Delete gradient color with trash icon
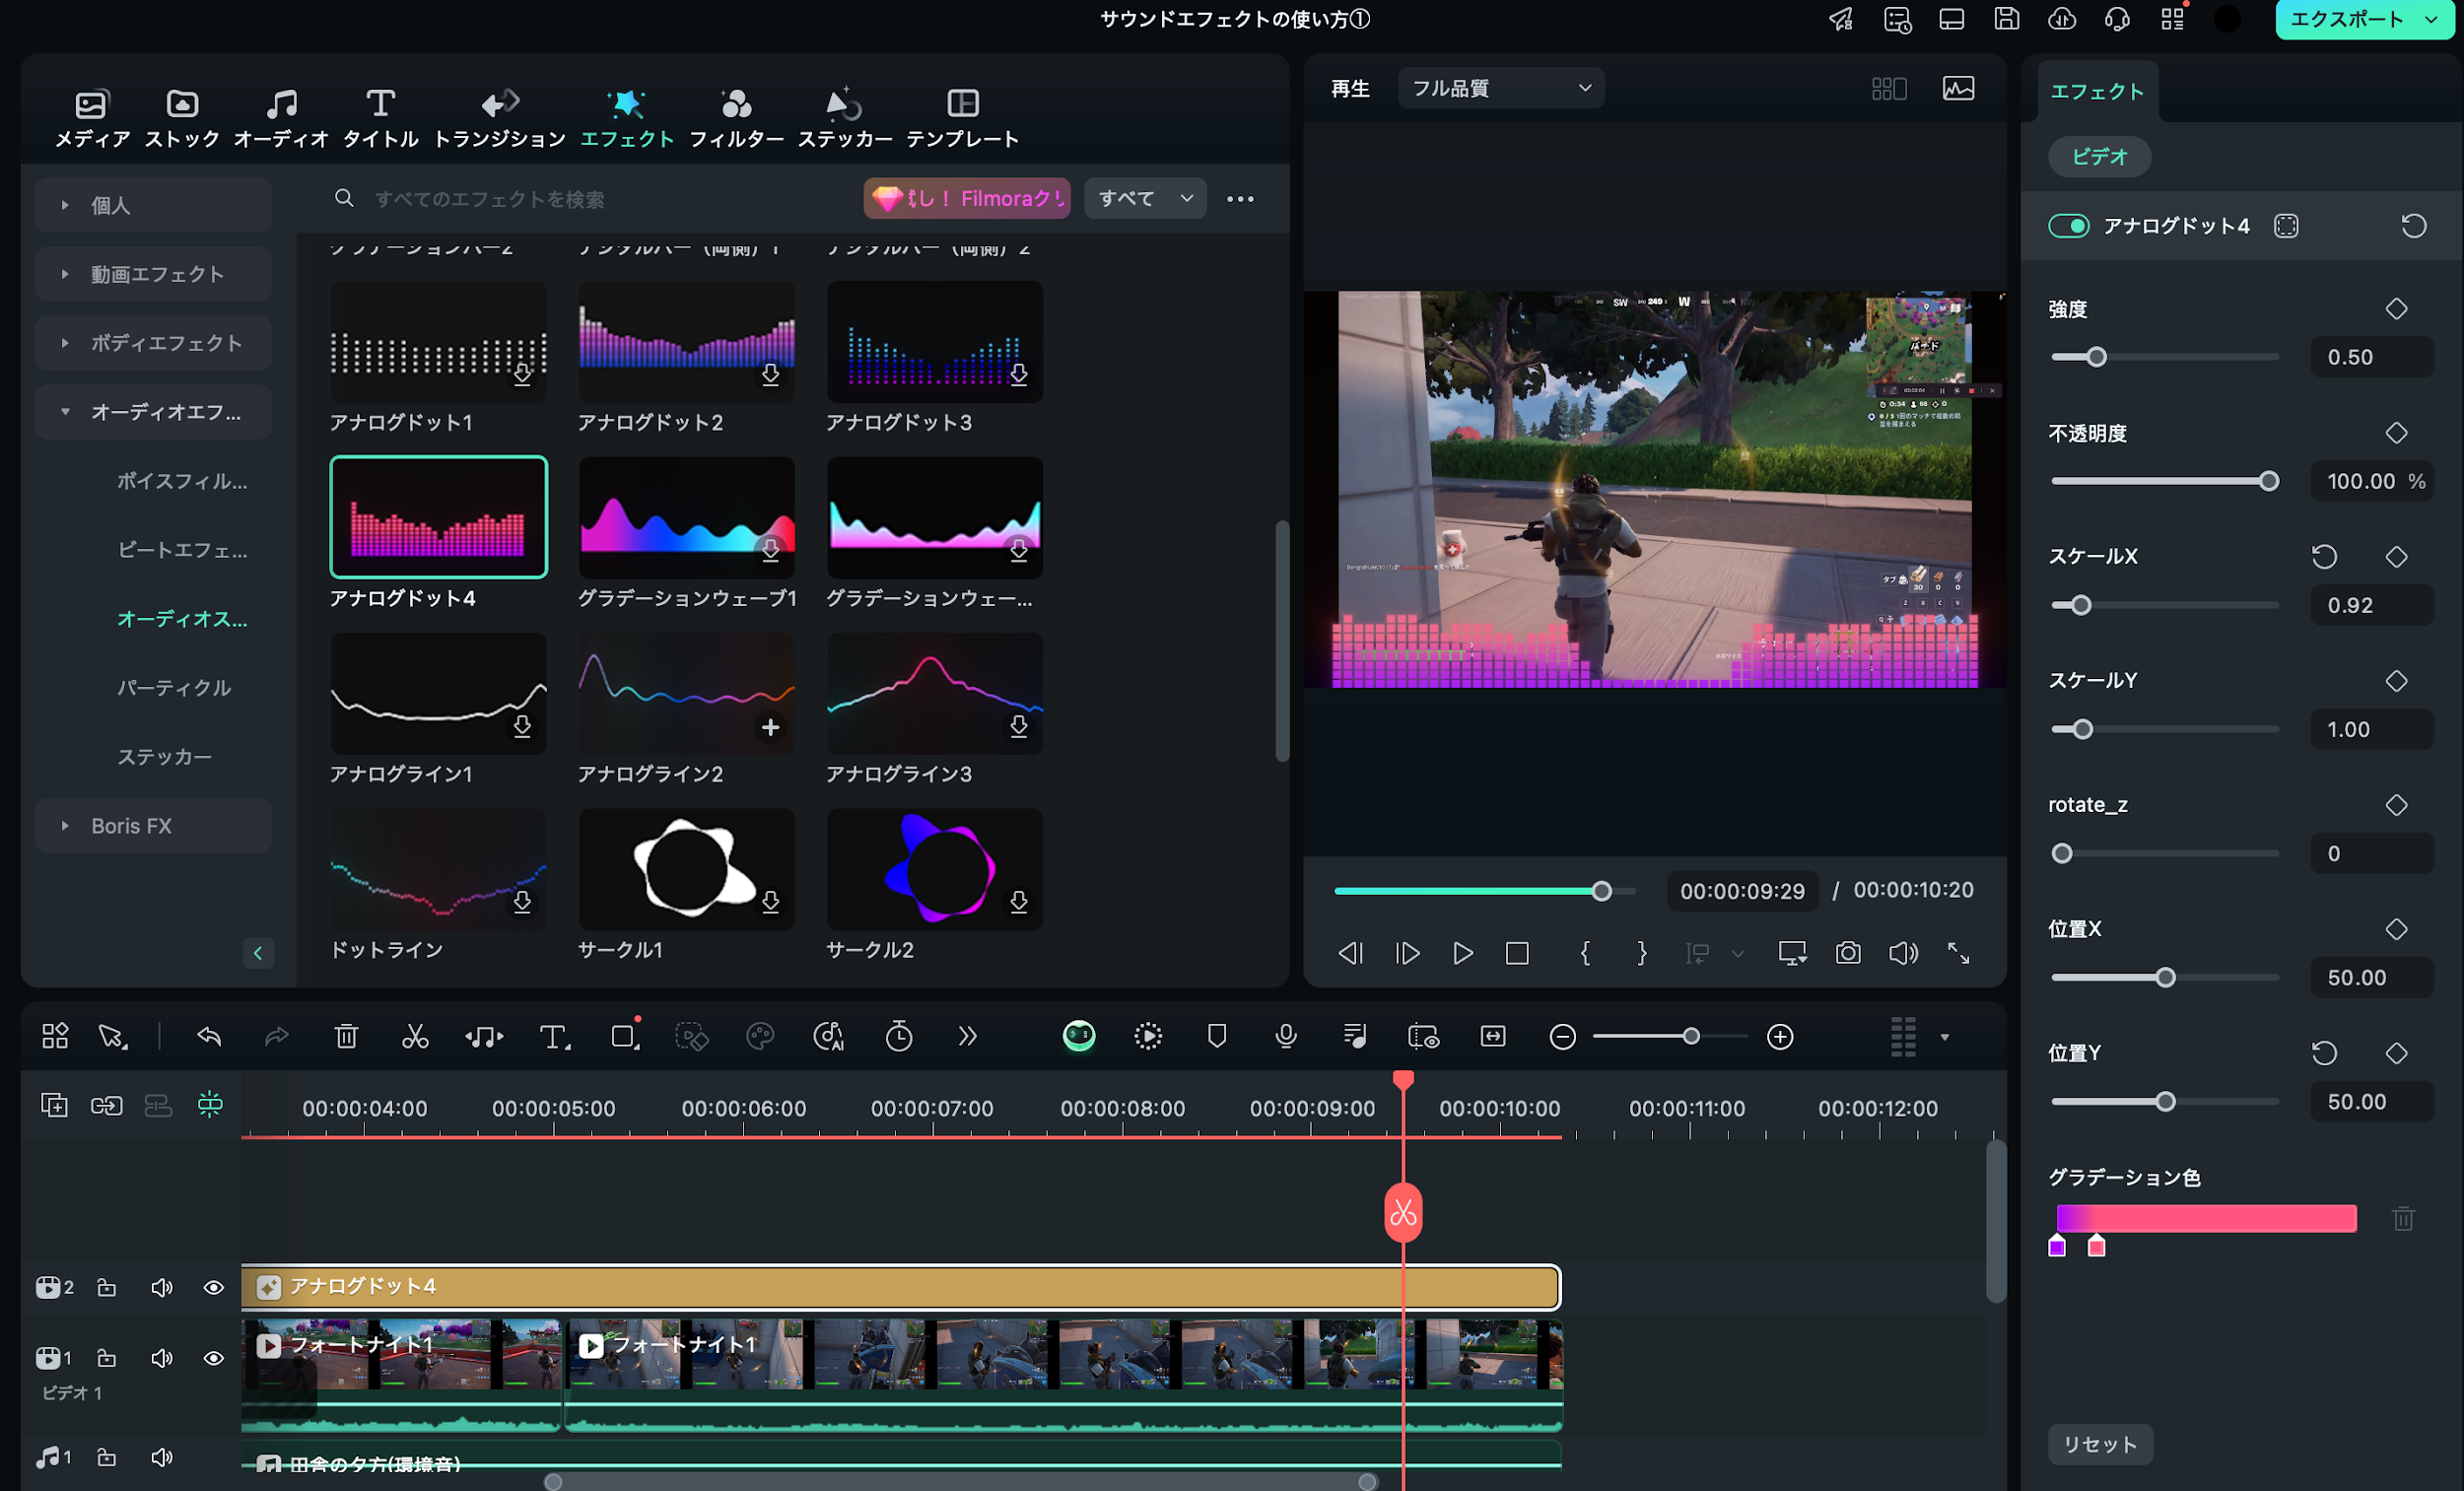This screenshot has width=2464, height=1491. tap(2404, 1218)
